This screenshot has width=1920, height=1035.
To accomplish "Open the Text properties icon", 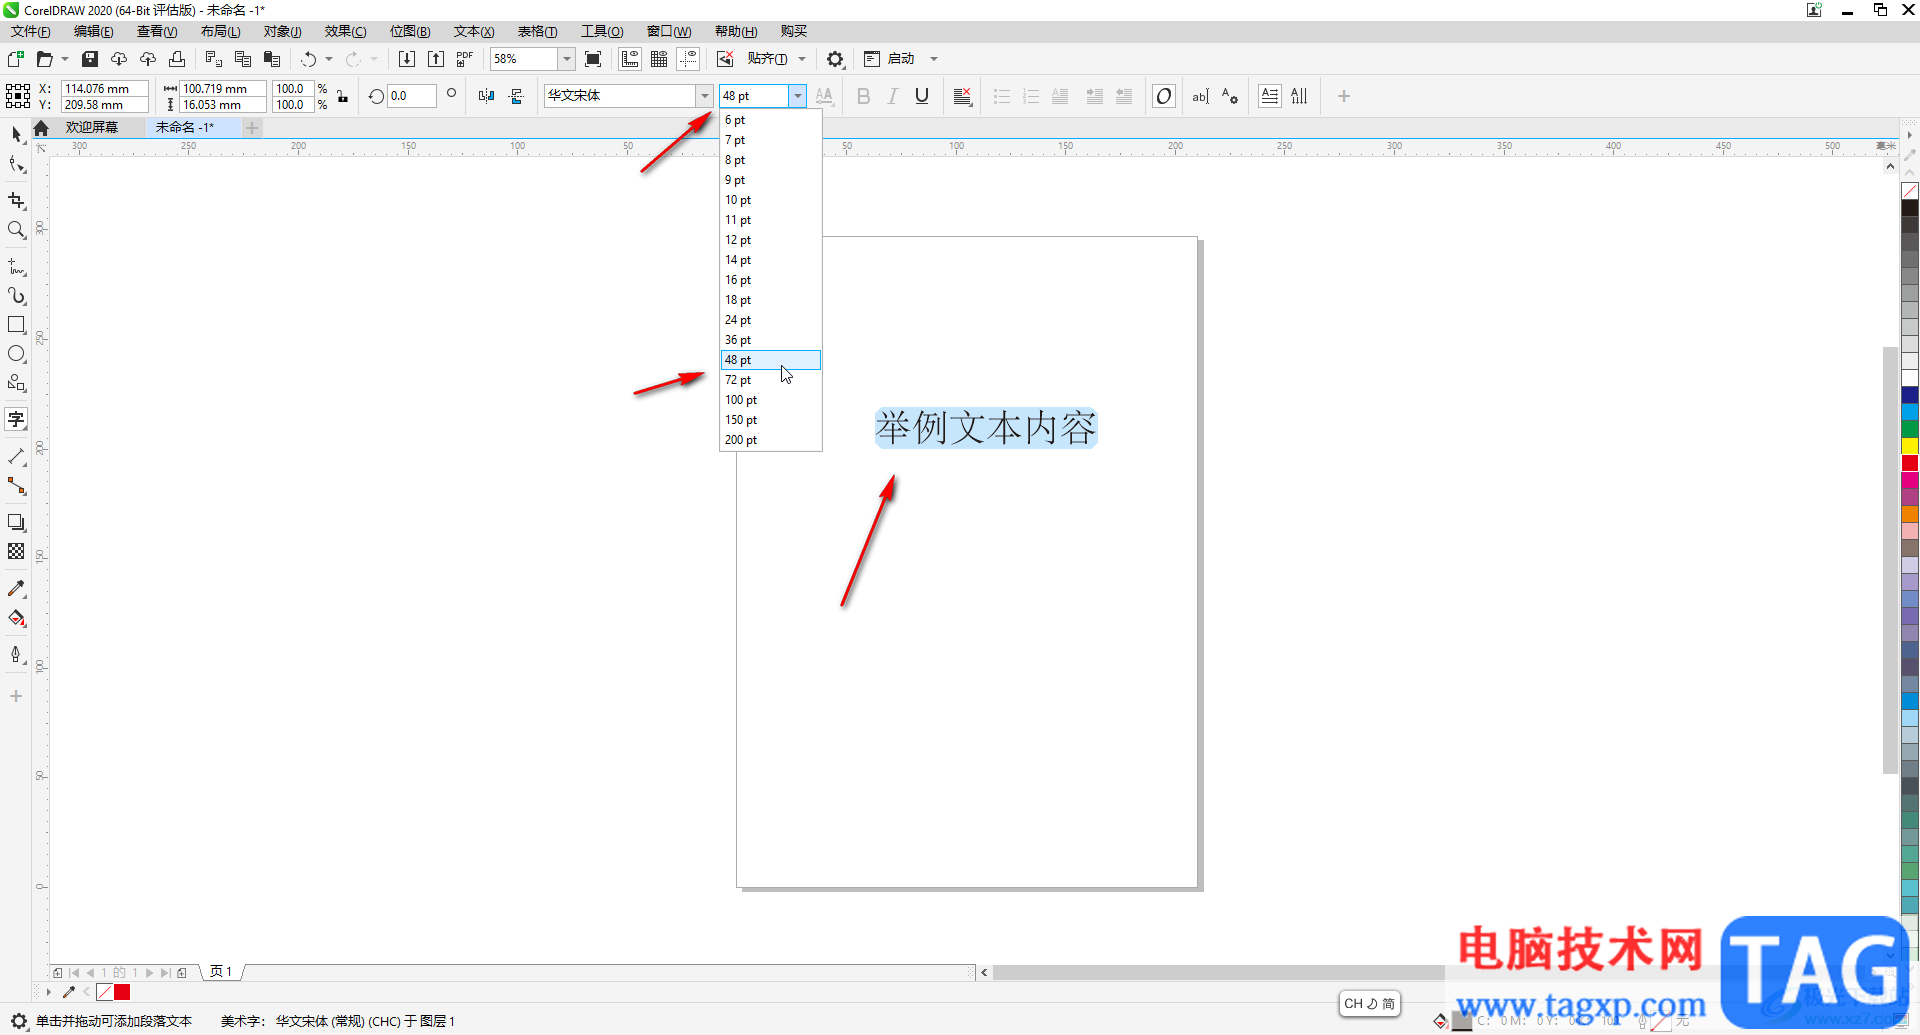I will [1230, 96].
